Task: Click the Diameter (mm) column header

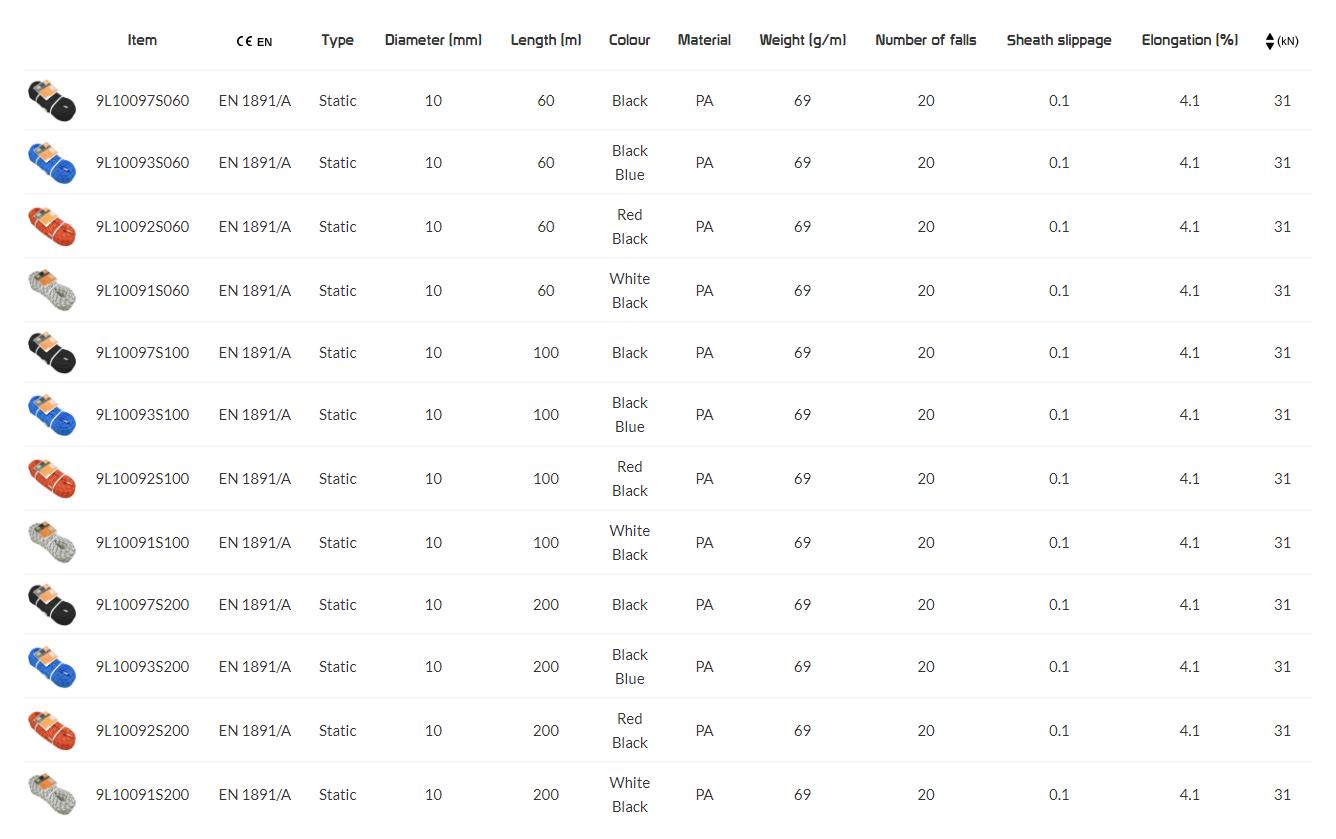Action: pos(433,40)
